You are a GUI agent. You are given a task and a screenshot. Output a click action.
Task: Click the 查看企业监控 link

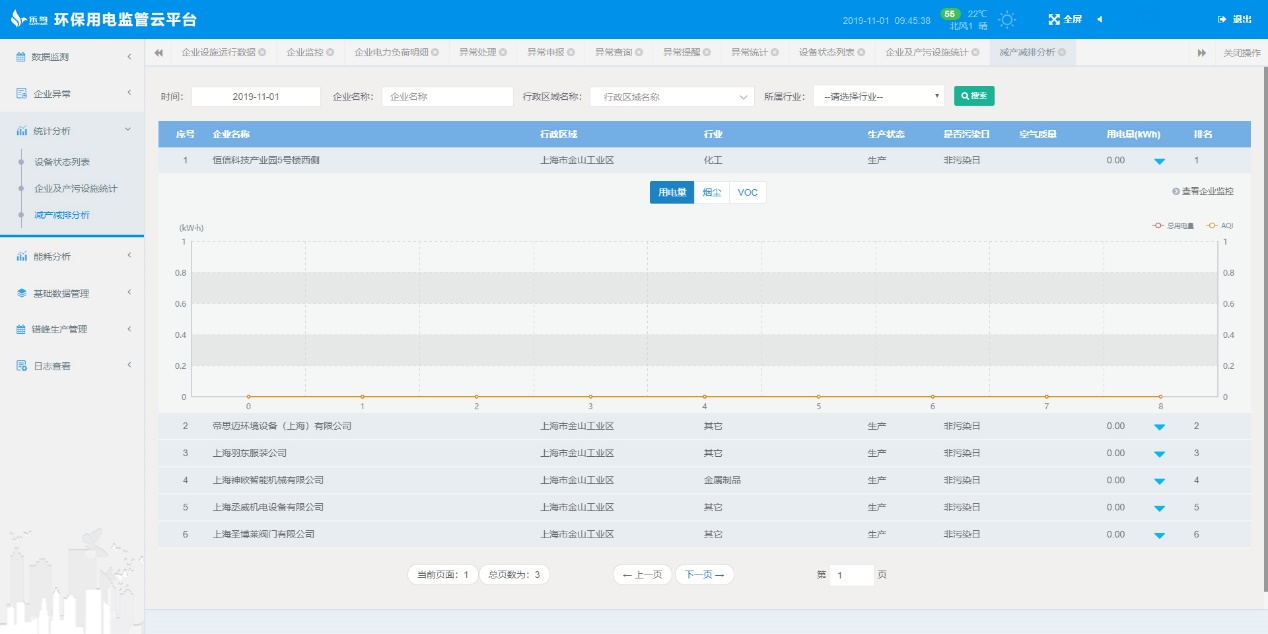(x=1203, y=191)
